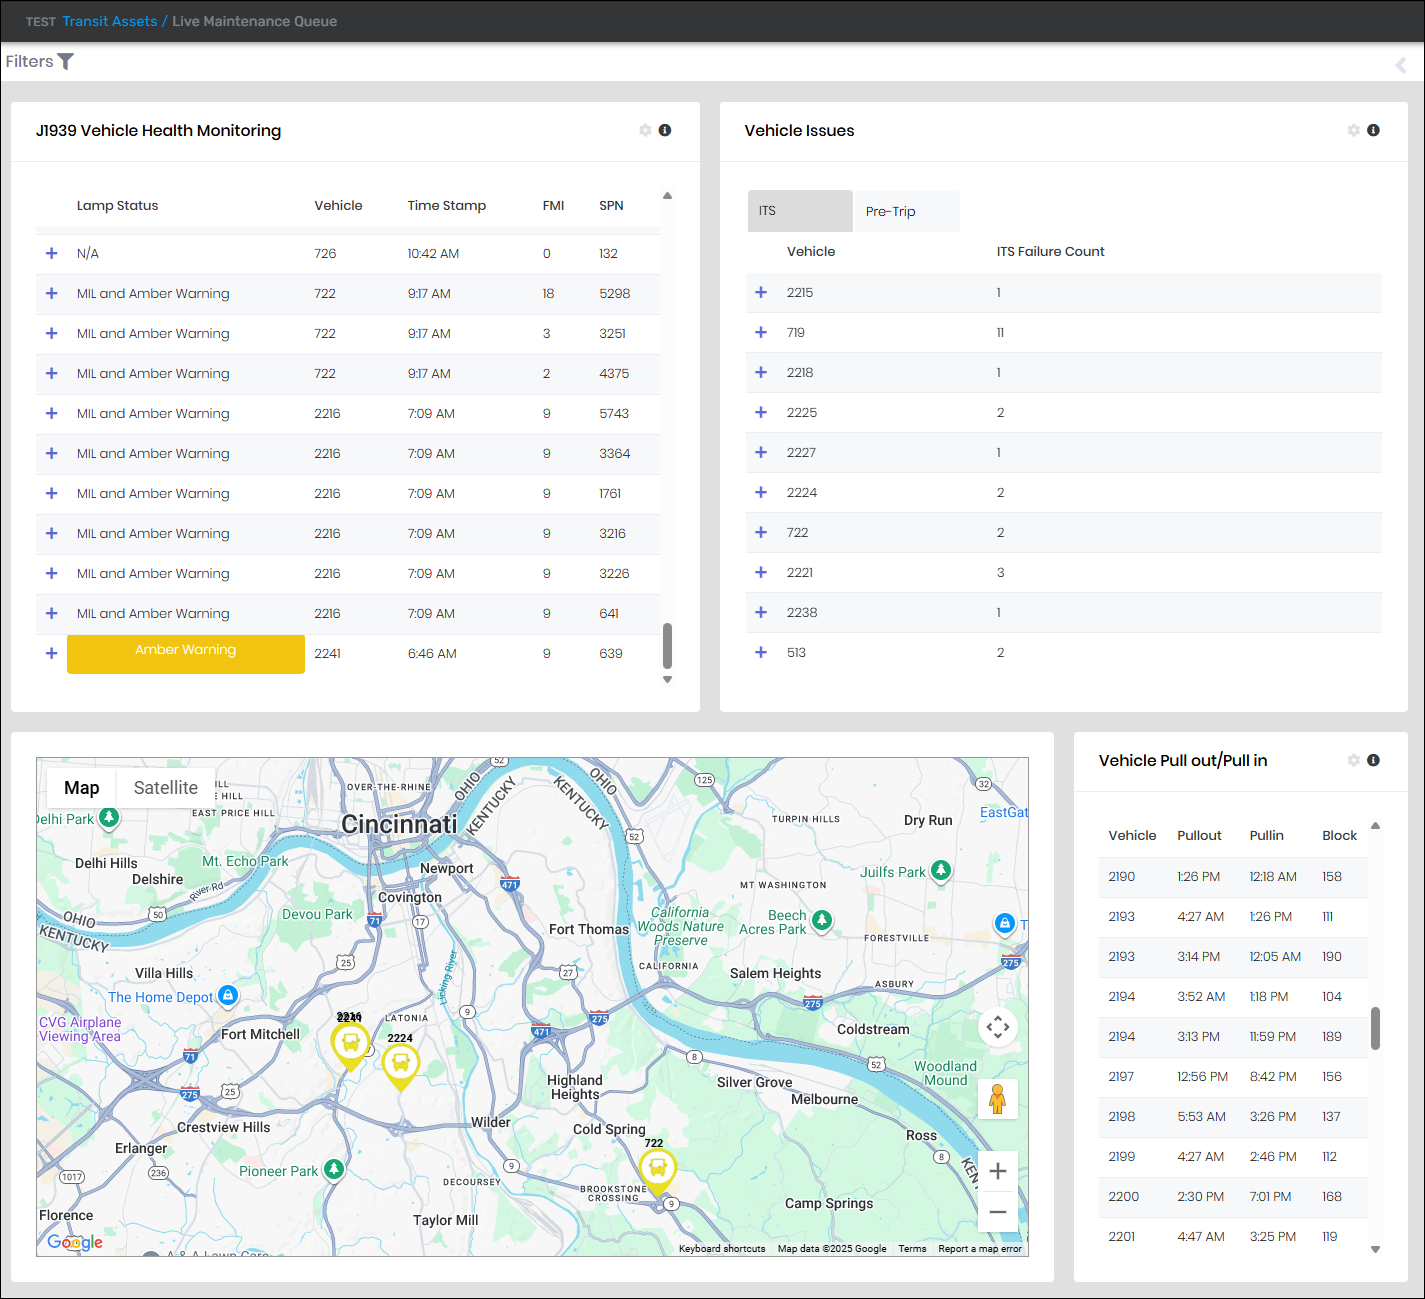
Task: Click the Vehicle Issues info icon
Action: pyautogui.click(x=1373, y=131)
